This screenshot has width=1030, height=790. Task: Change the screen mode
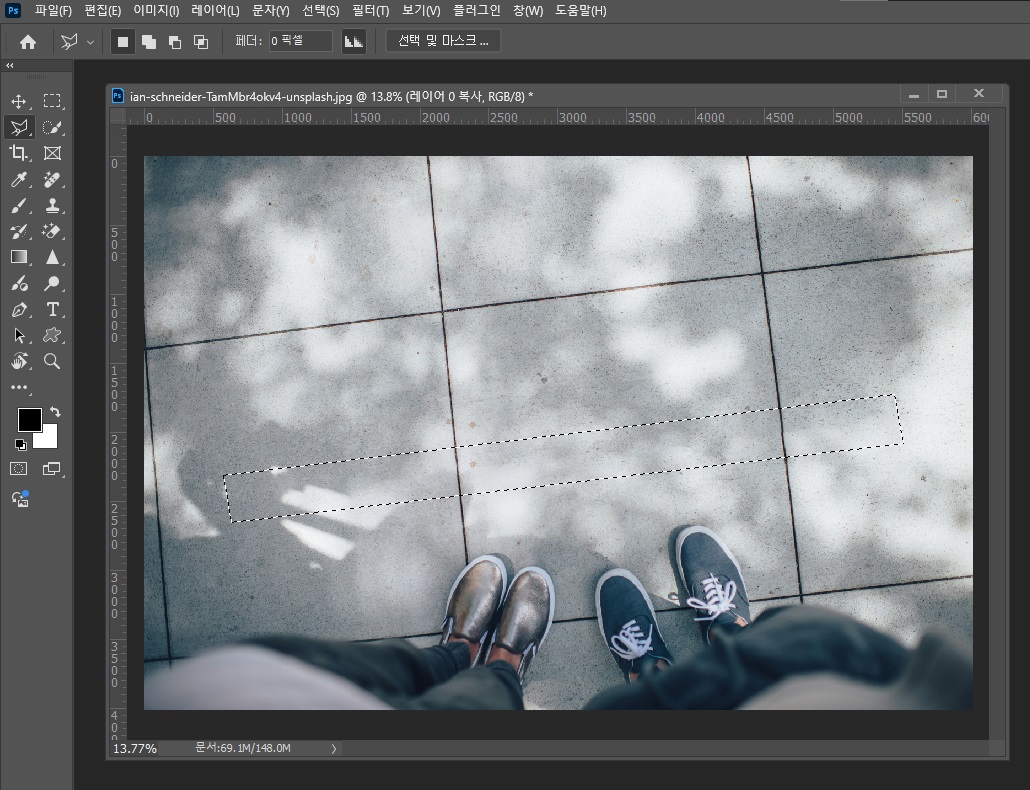tap(51, 468)
